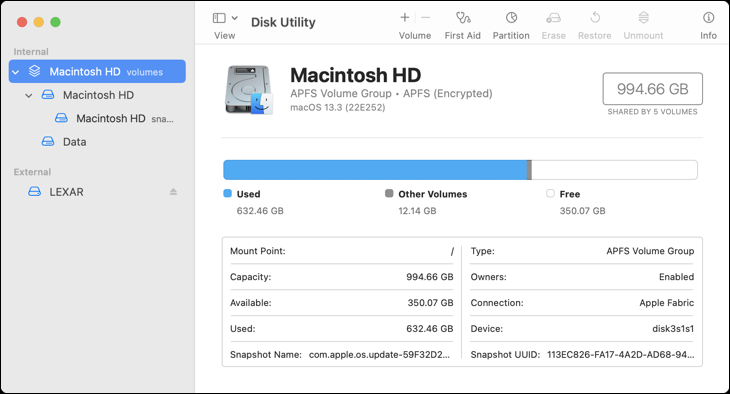The width and height of the screenshot is (730, 394).
Task: Open the sidebar View menu icon
Action: [219, 18]
